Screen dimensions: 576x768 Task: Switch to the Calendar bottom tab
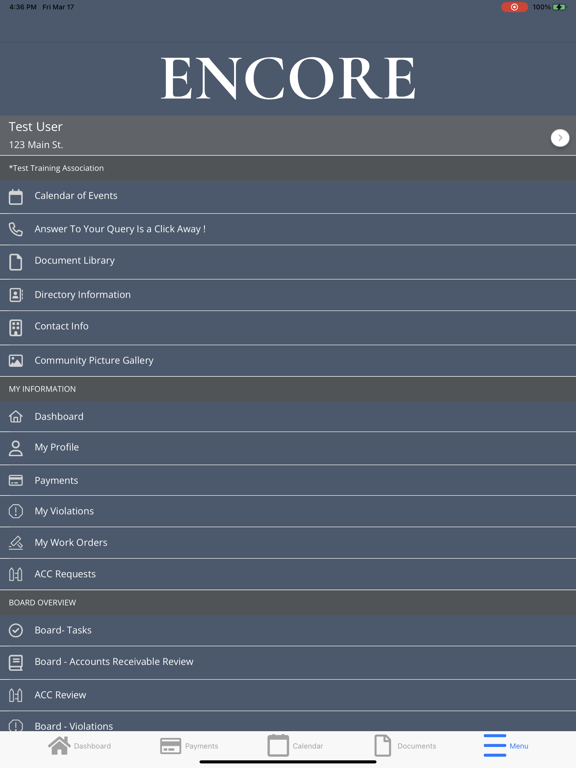[x=295, y=746]
